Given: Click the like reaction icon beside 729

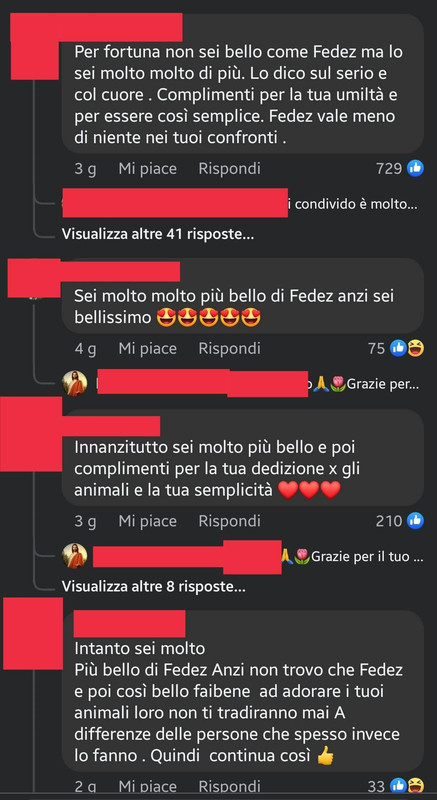Looking at the screenshot, I should click(x=415, y=168).
